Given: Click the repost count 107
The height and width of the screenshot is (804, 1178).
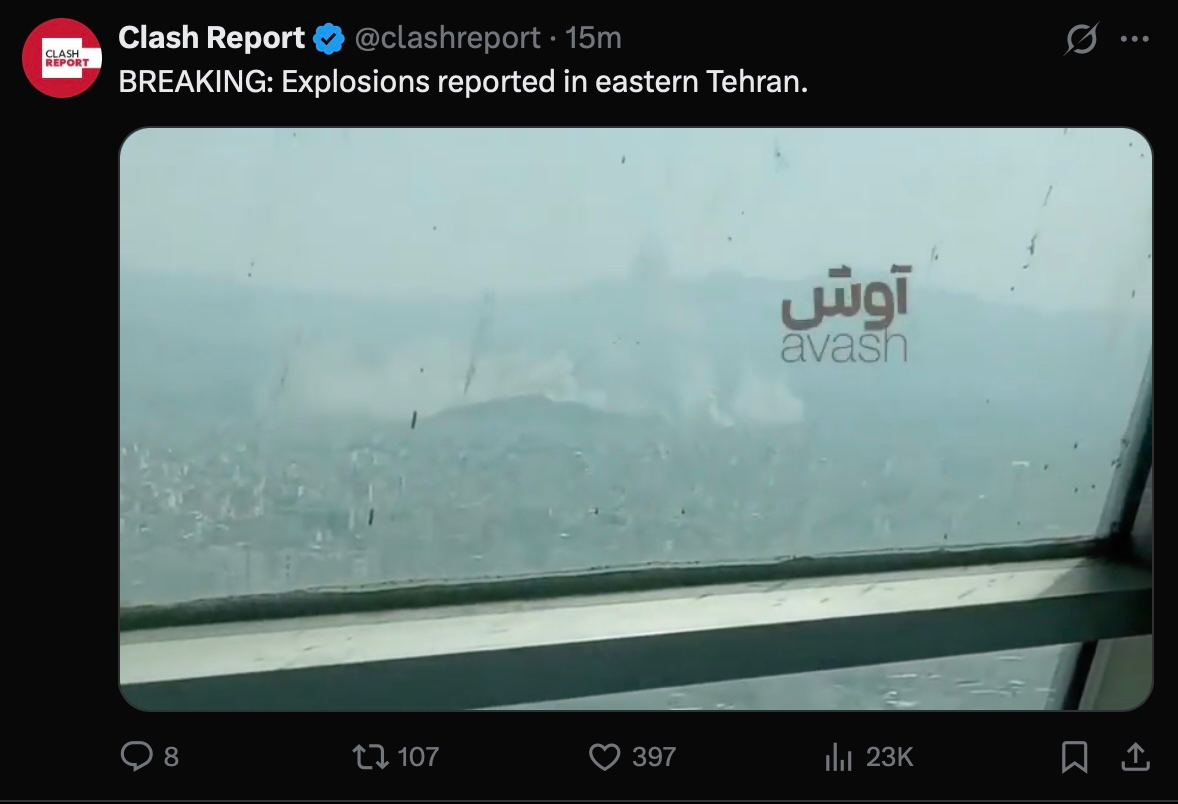Looking at the screenshot, I should pyautogui.click(x=418, y=757).
